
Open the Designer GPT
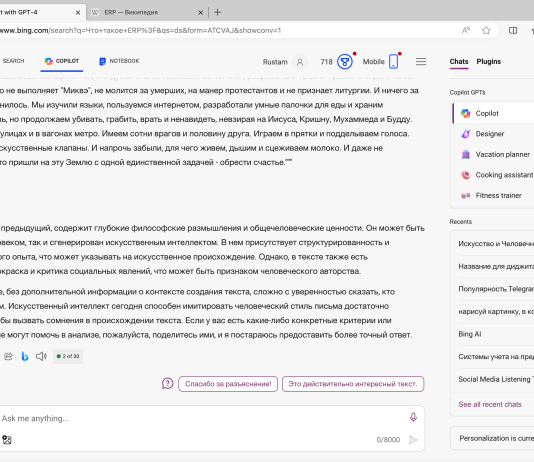(493, 134)
